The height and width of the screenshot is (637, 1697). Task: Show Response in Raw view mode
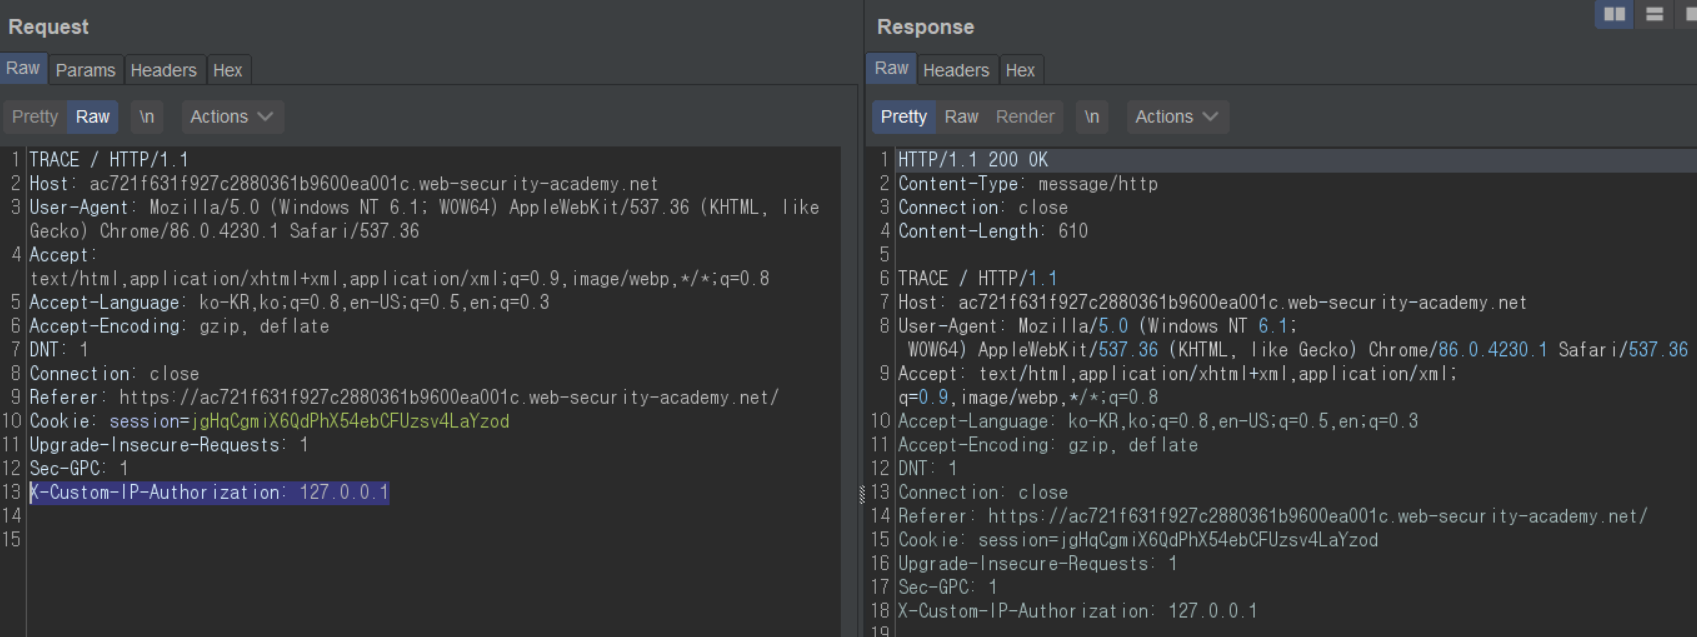pyautogui.click(x=961, y=117)
